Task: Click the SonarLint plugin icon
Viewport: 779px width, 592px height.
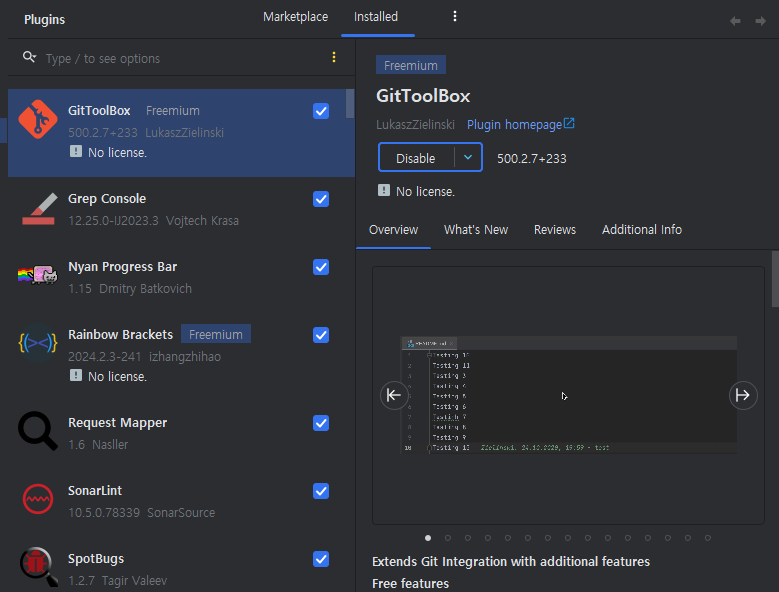Action: click(x=38, y=499)
